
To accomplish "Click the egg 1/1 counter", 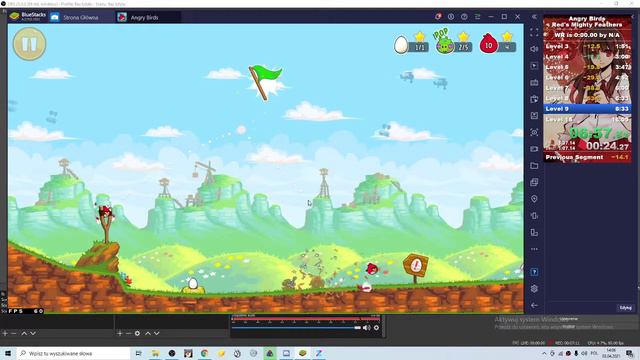I will coord(411,44).
